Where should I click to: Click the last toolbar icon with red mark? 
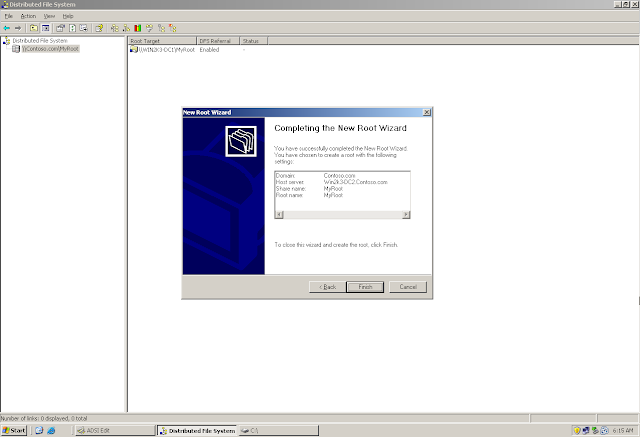coord(173,28)
